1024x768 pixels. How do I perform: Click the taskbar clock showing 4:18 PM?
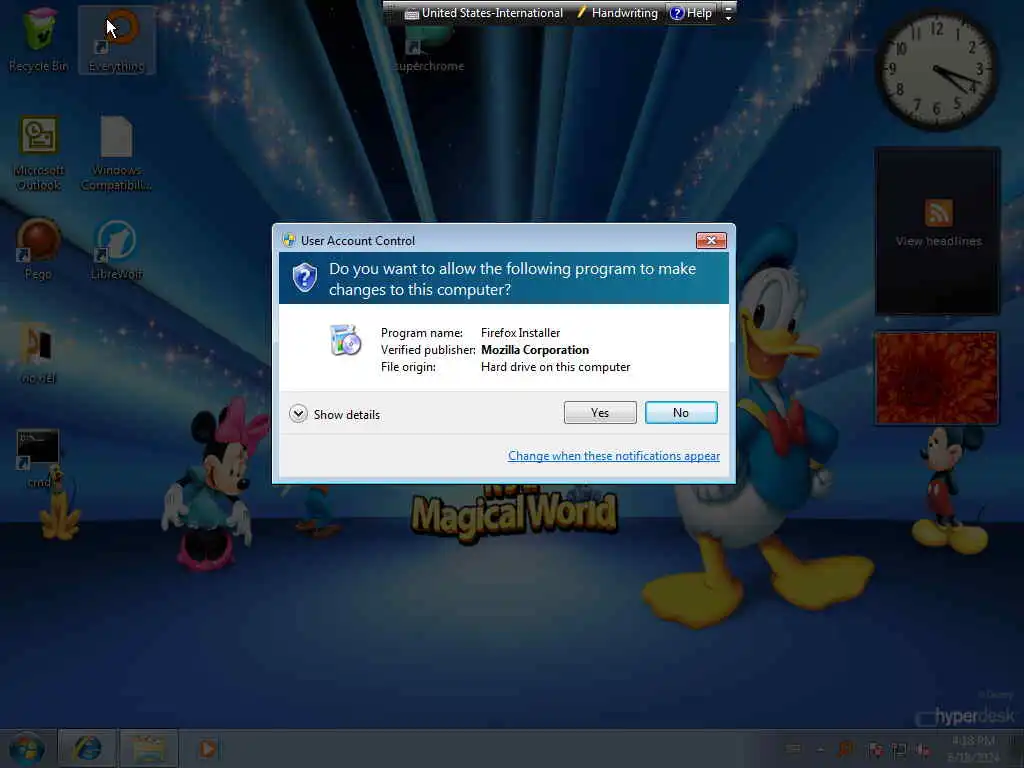tap(973, 749)
